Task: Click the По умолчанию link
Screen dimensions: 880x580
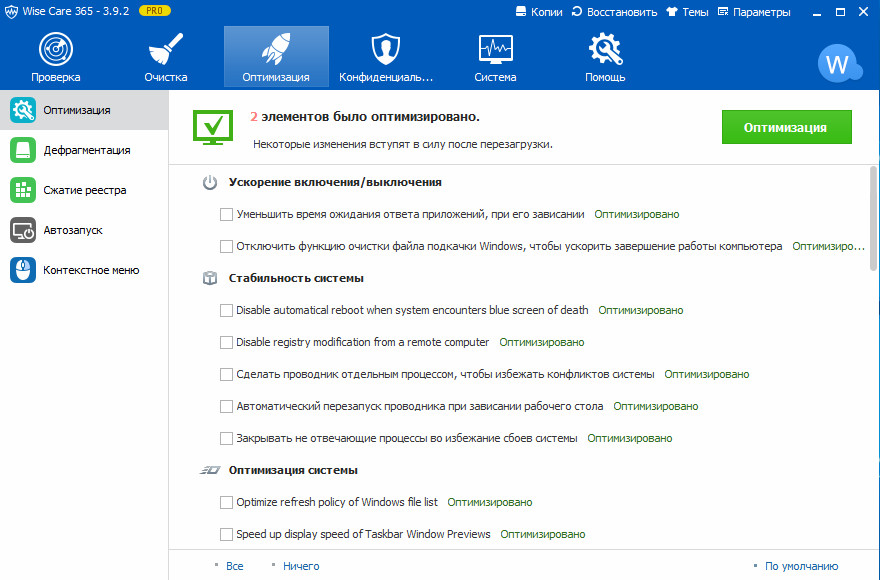Action: tap(801, 566)
